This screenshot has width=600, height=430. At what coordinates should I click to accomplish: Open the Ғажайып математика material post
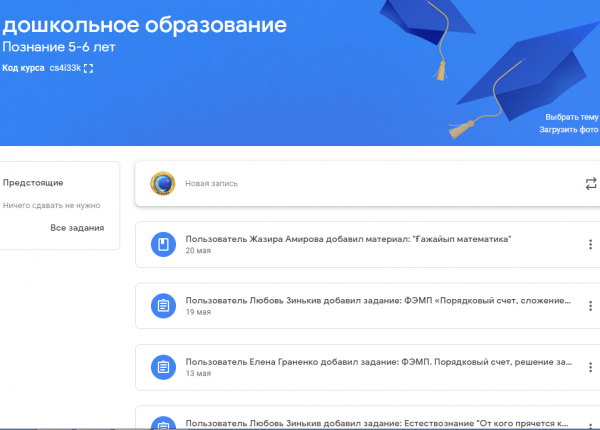click(x=348, y=239)
